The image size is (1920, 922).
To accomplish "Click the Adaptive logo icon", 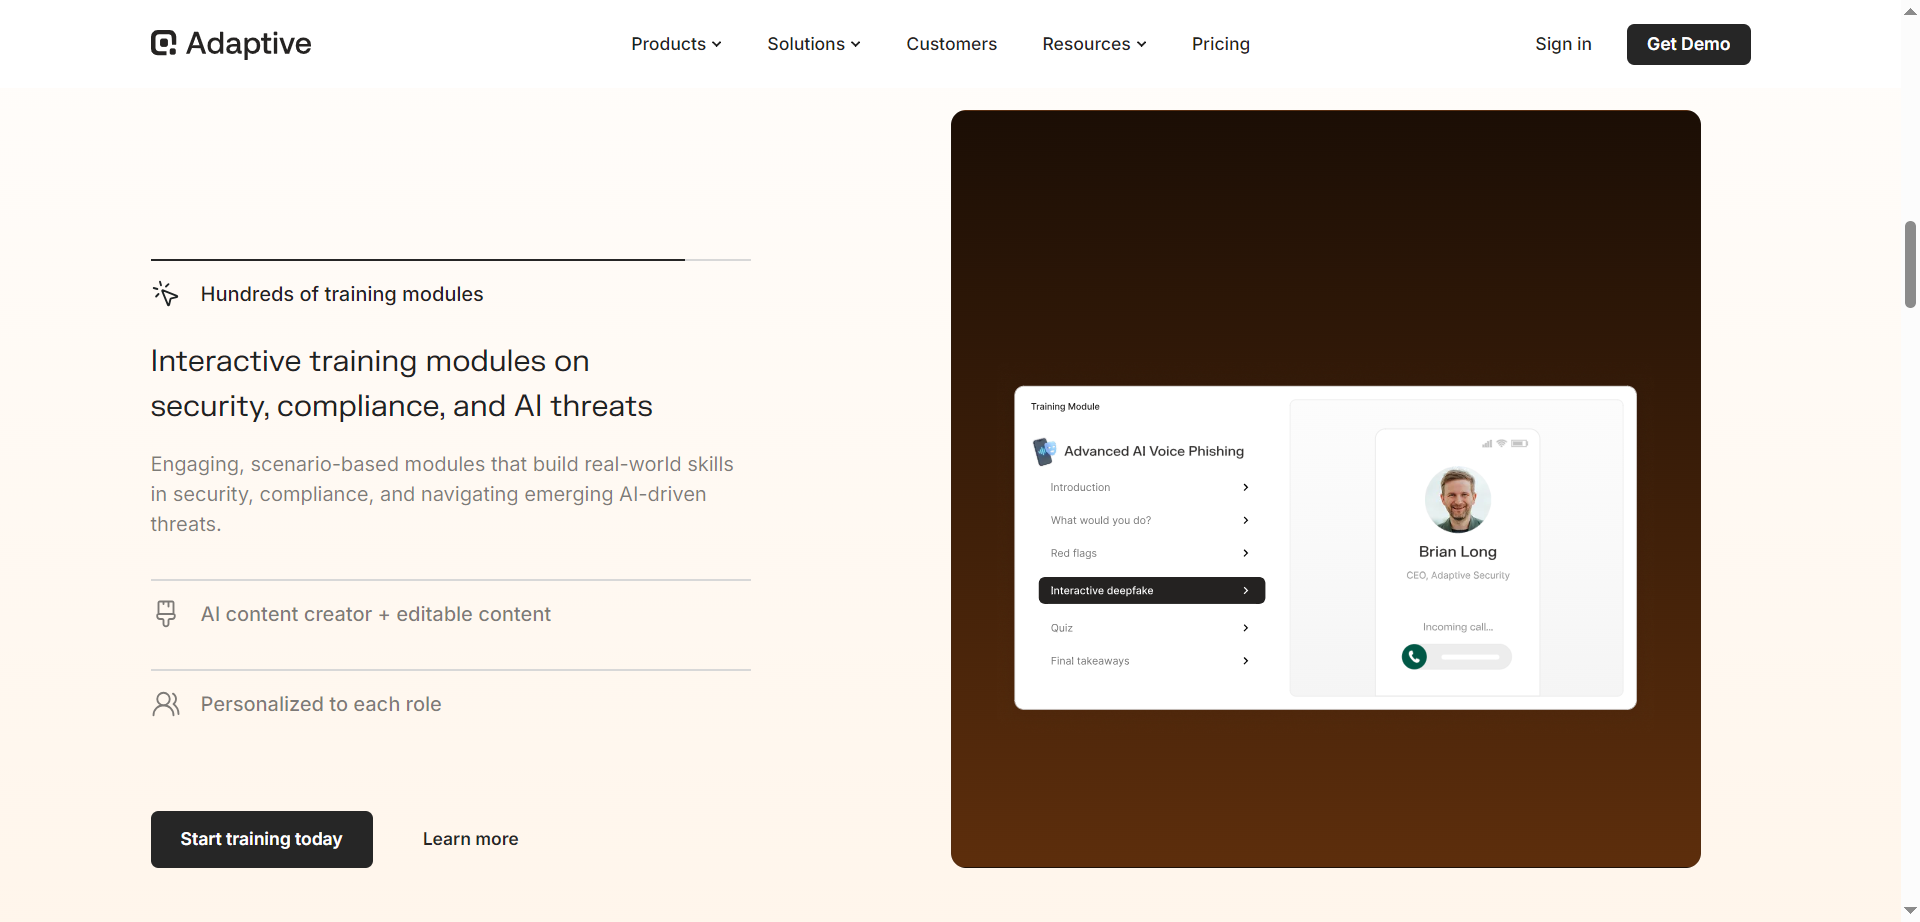I will (x=163, y=43).
